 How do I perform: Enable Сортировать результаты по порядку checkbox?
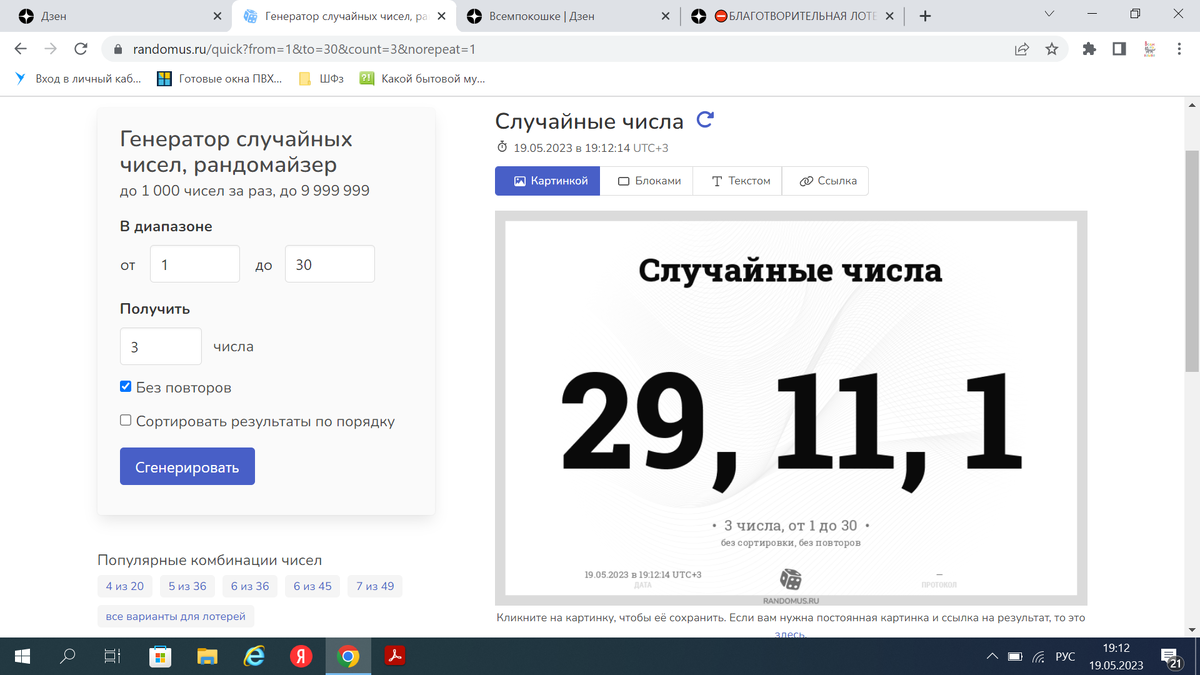pos(126,421)
